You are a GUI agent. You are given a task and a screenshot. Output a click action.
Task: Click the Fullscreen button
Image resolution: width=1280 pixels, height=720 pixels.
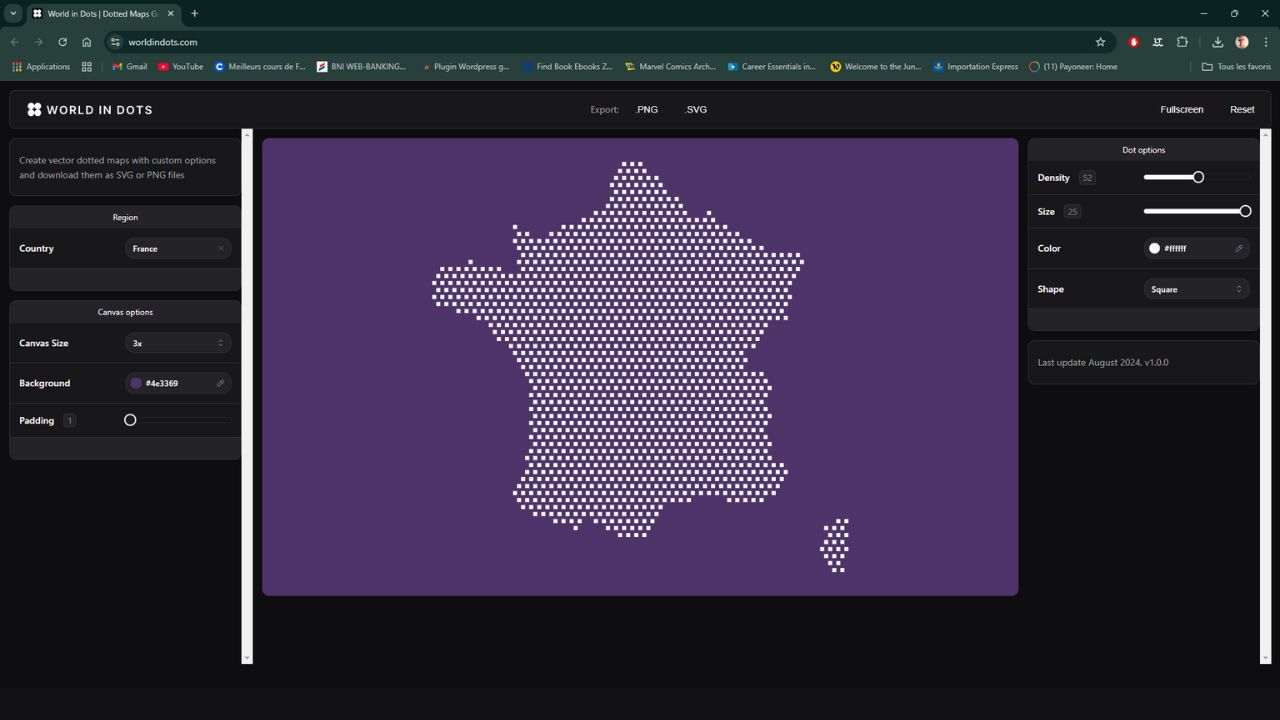[x=1181, y=109]
